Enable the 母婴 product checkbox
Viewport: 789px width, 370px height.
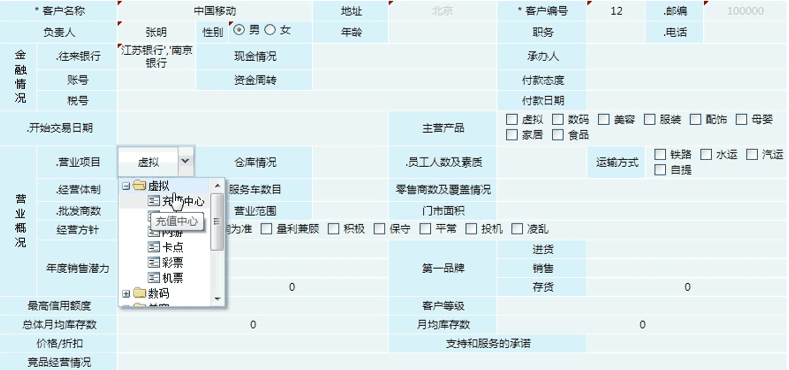point(742,119)
